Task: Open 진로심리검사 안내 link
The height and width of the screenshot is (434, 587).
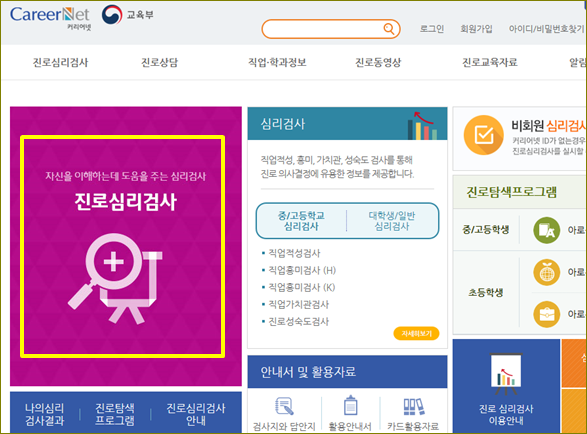Action: coord(196,415)
